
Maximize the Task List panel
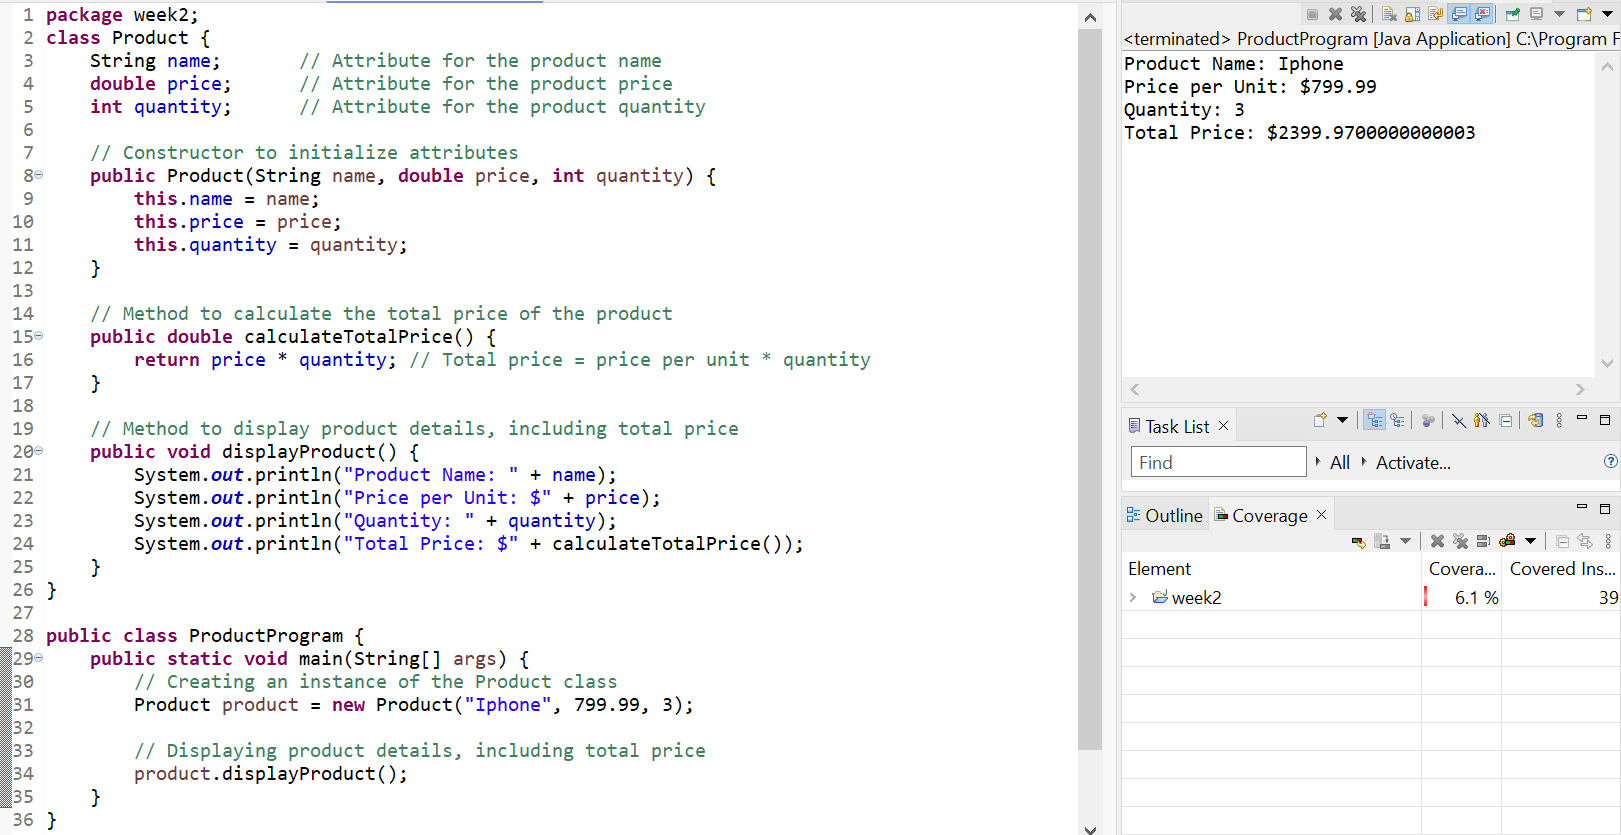click(1605, 420)
